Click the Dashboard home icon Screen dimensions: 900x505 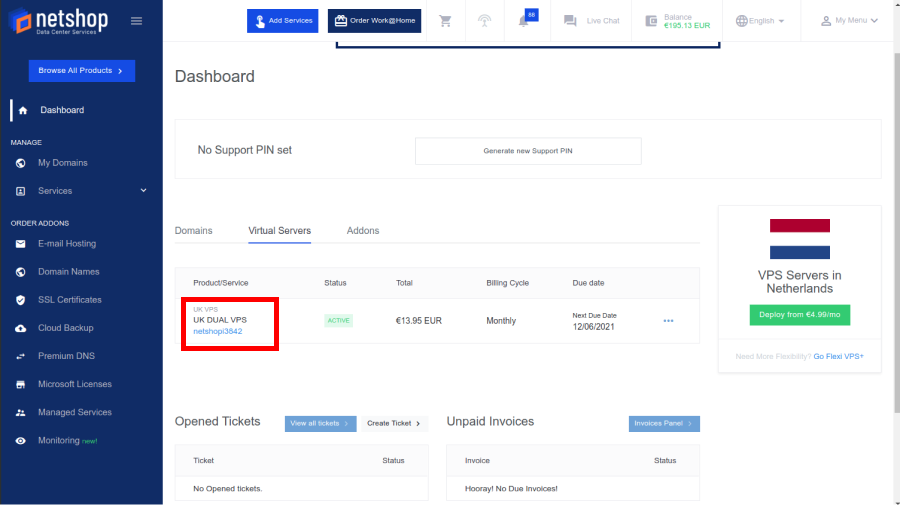(x=23, y=110)
